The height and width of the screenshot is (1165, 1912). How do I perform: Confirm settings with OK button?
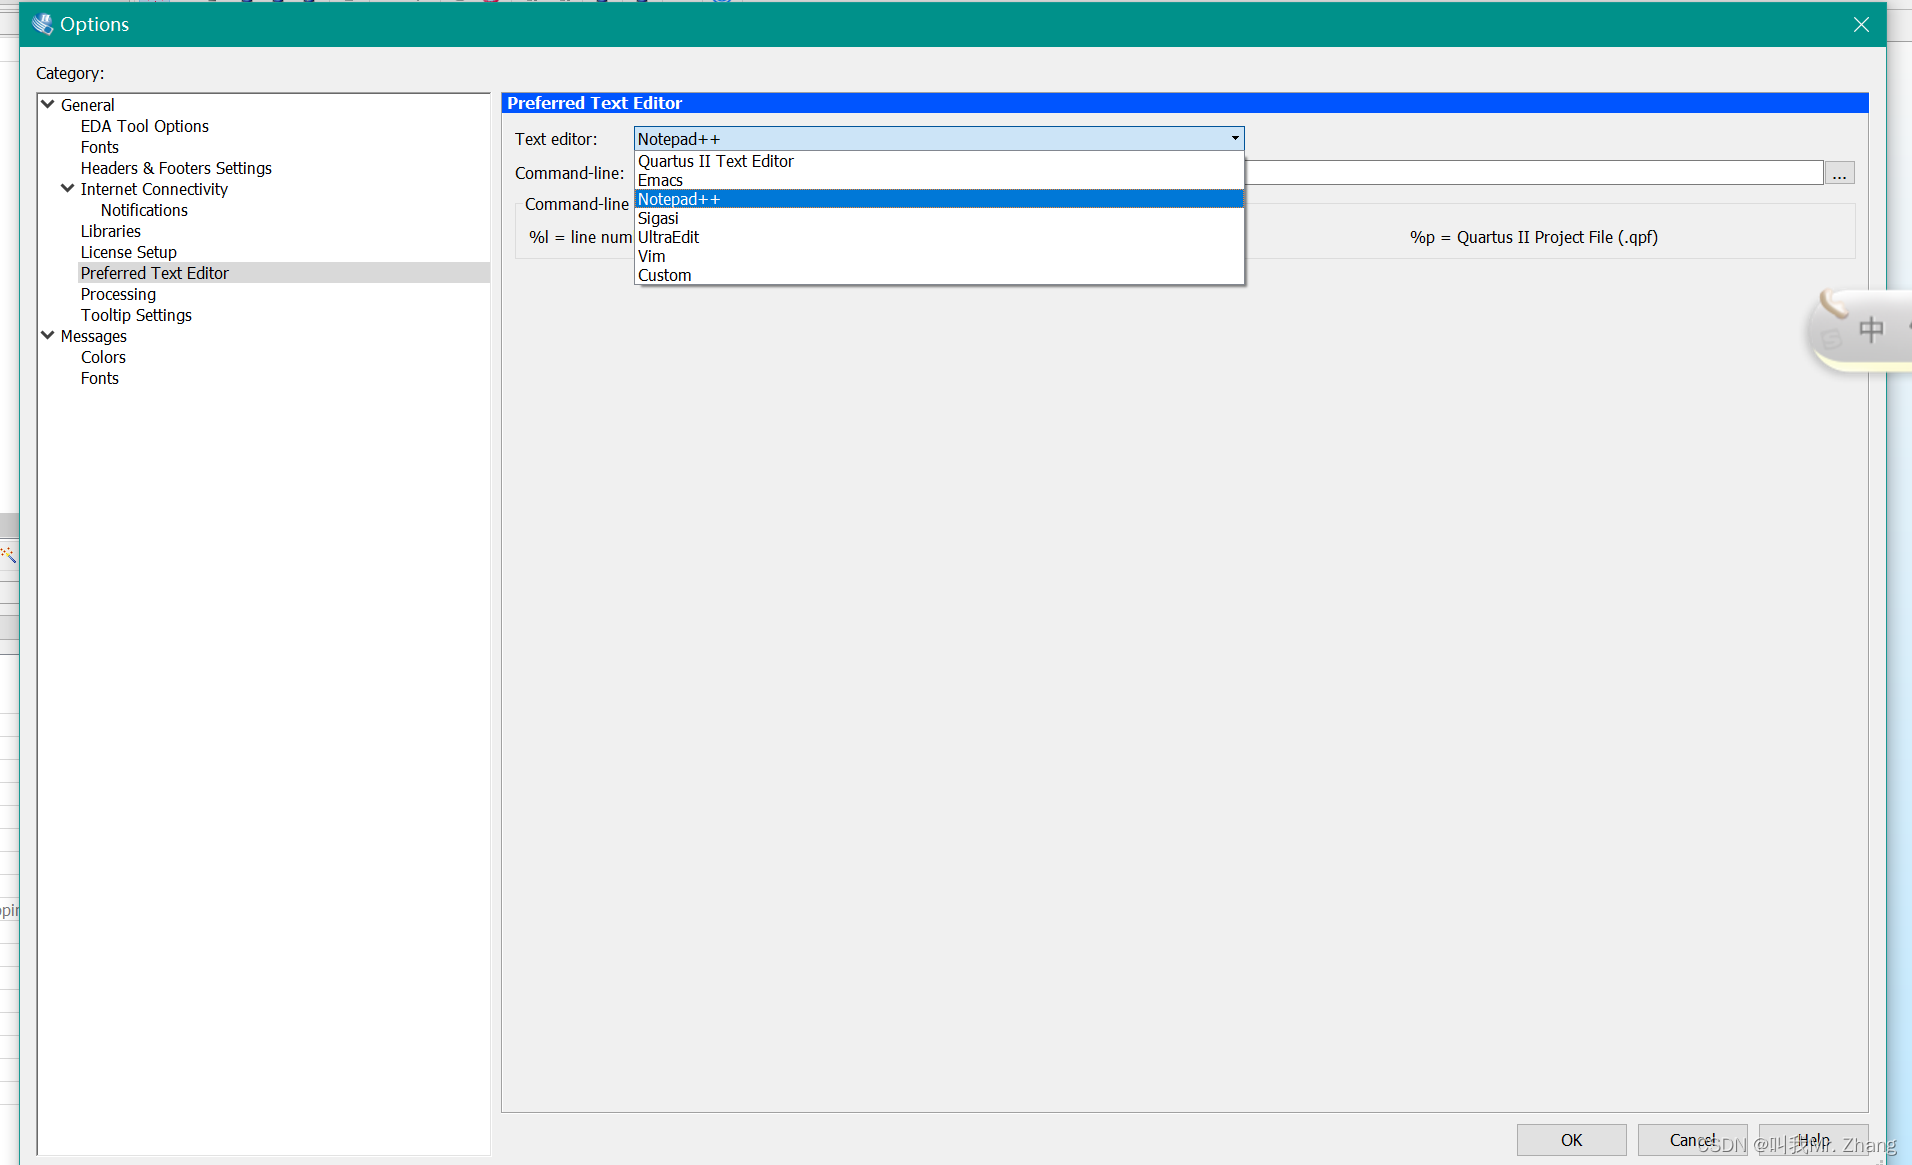tap(1570, 1139)
